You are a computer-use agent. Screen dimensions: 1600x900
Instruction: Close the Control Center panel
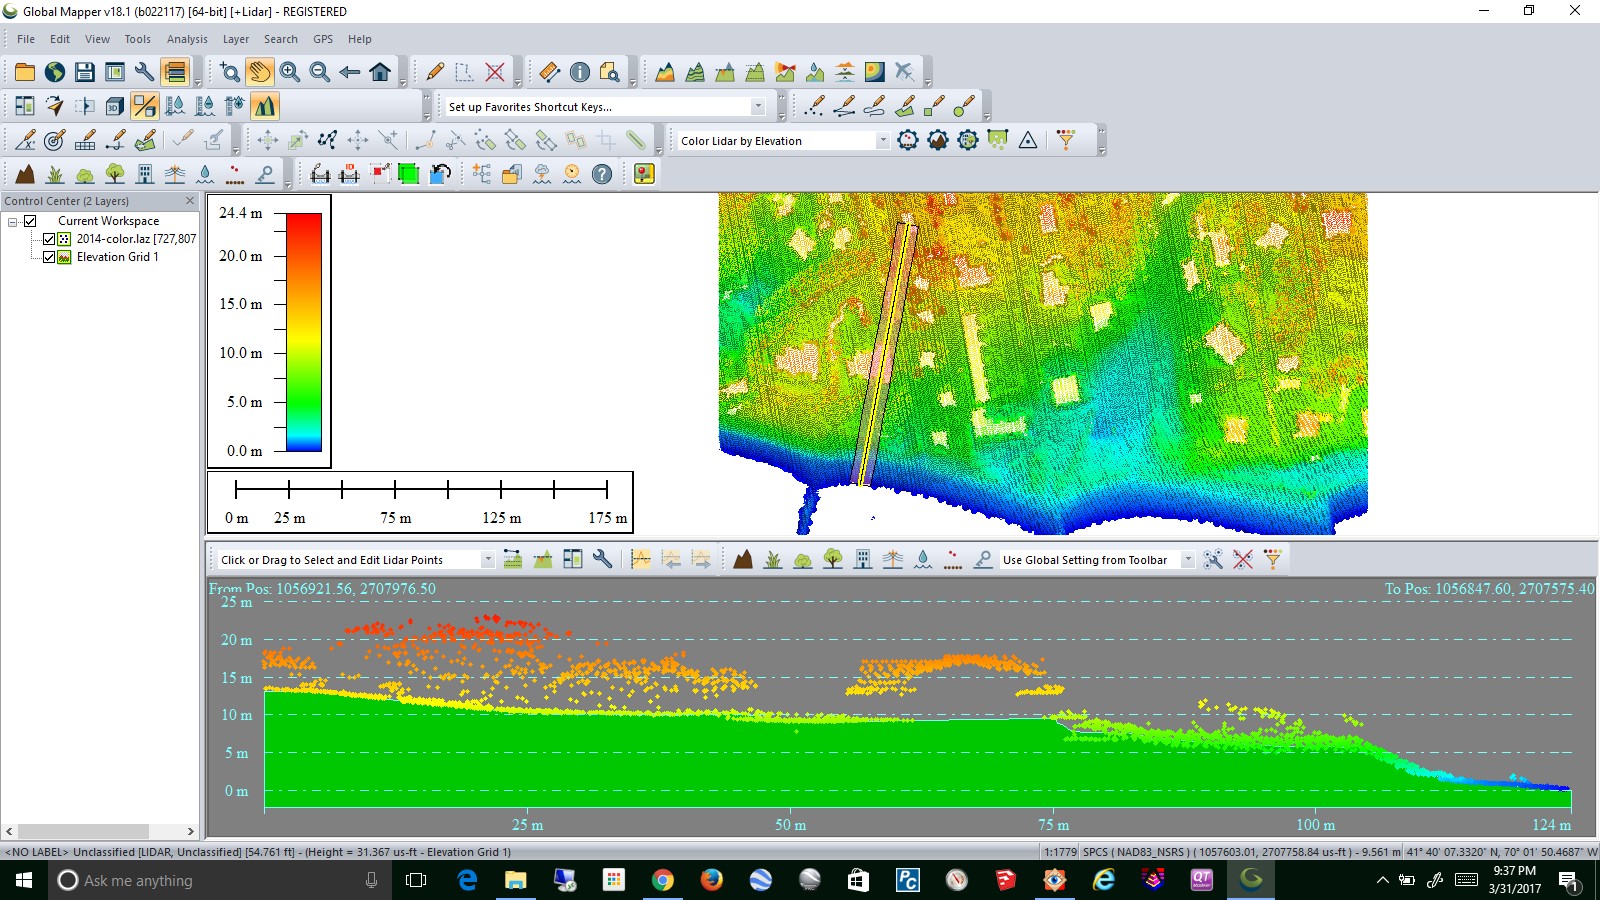click(190, 201)
